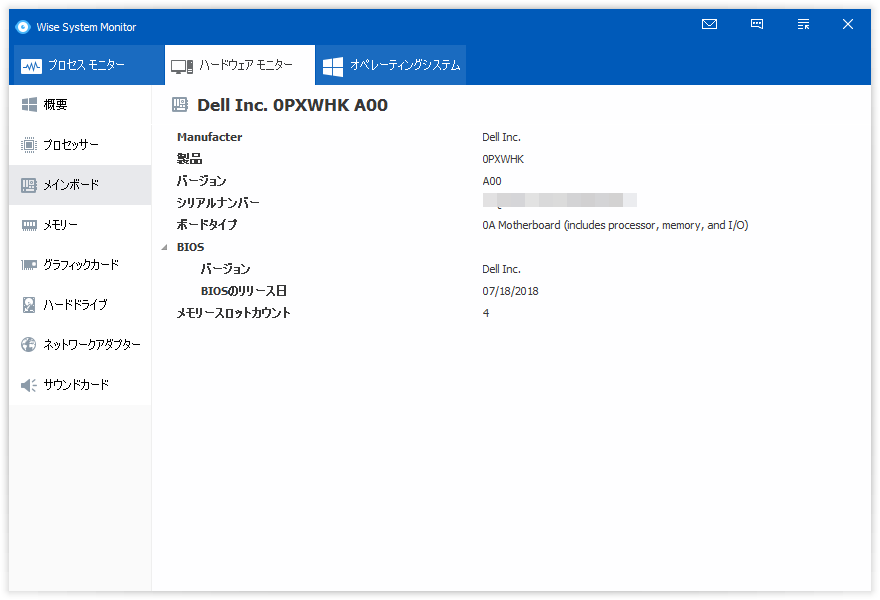Click the ボードタイプ label
This screenshot has width=880, height=600.
(x=207, y=225)
